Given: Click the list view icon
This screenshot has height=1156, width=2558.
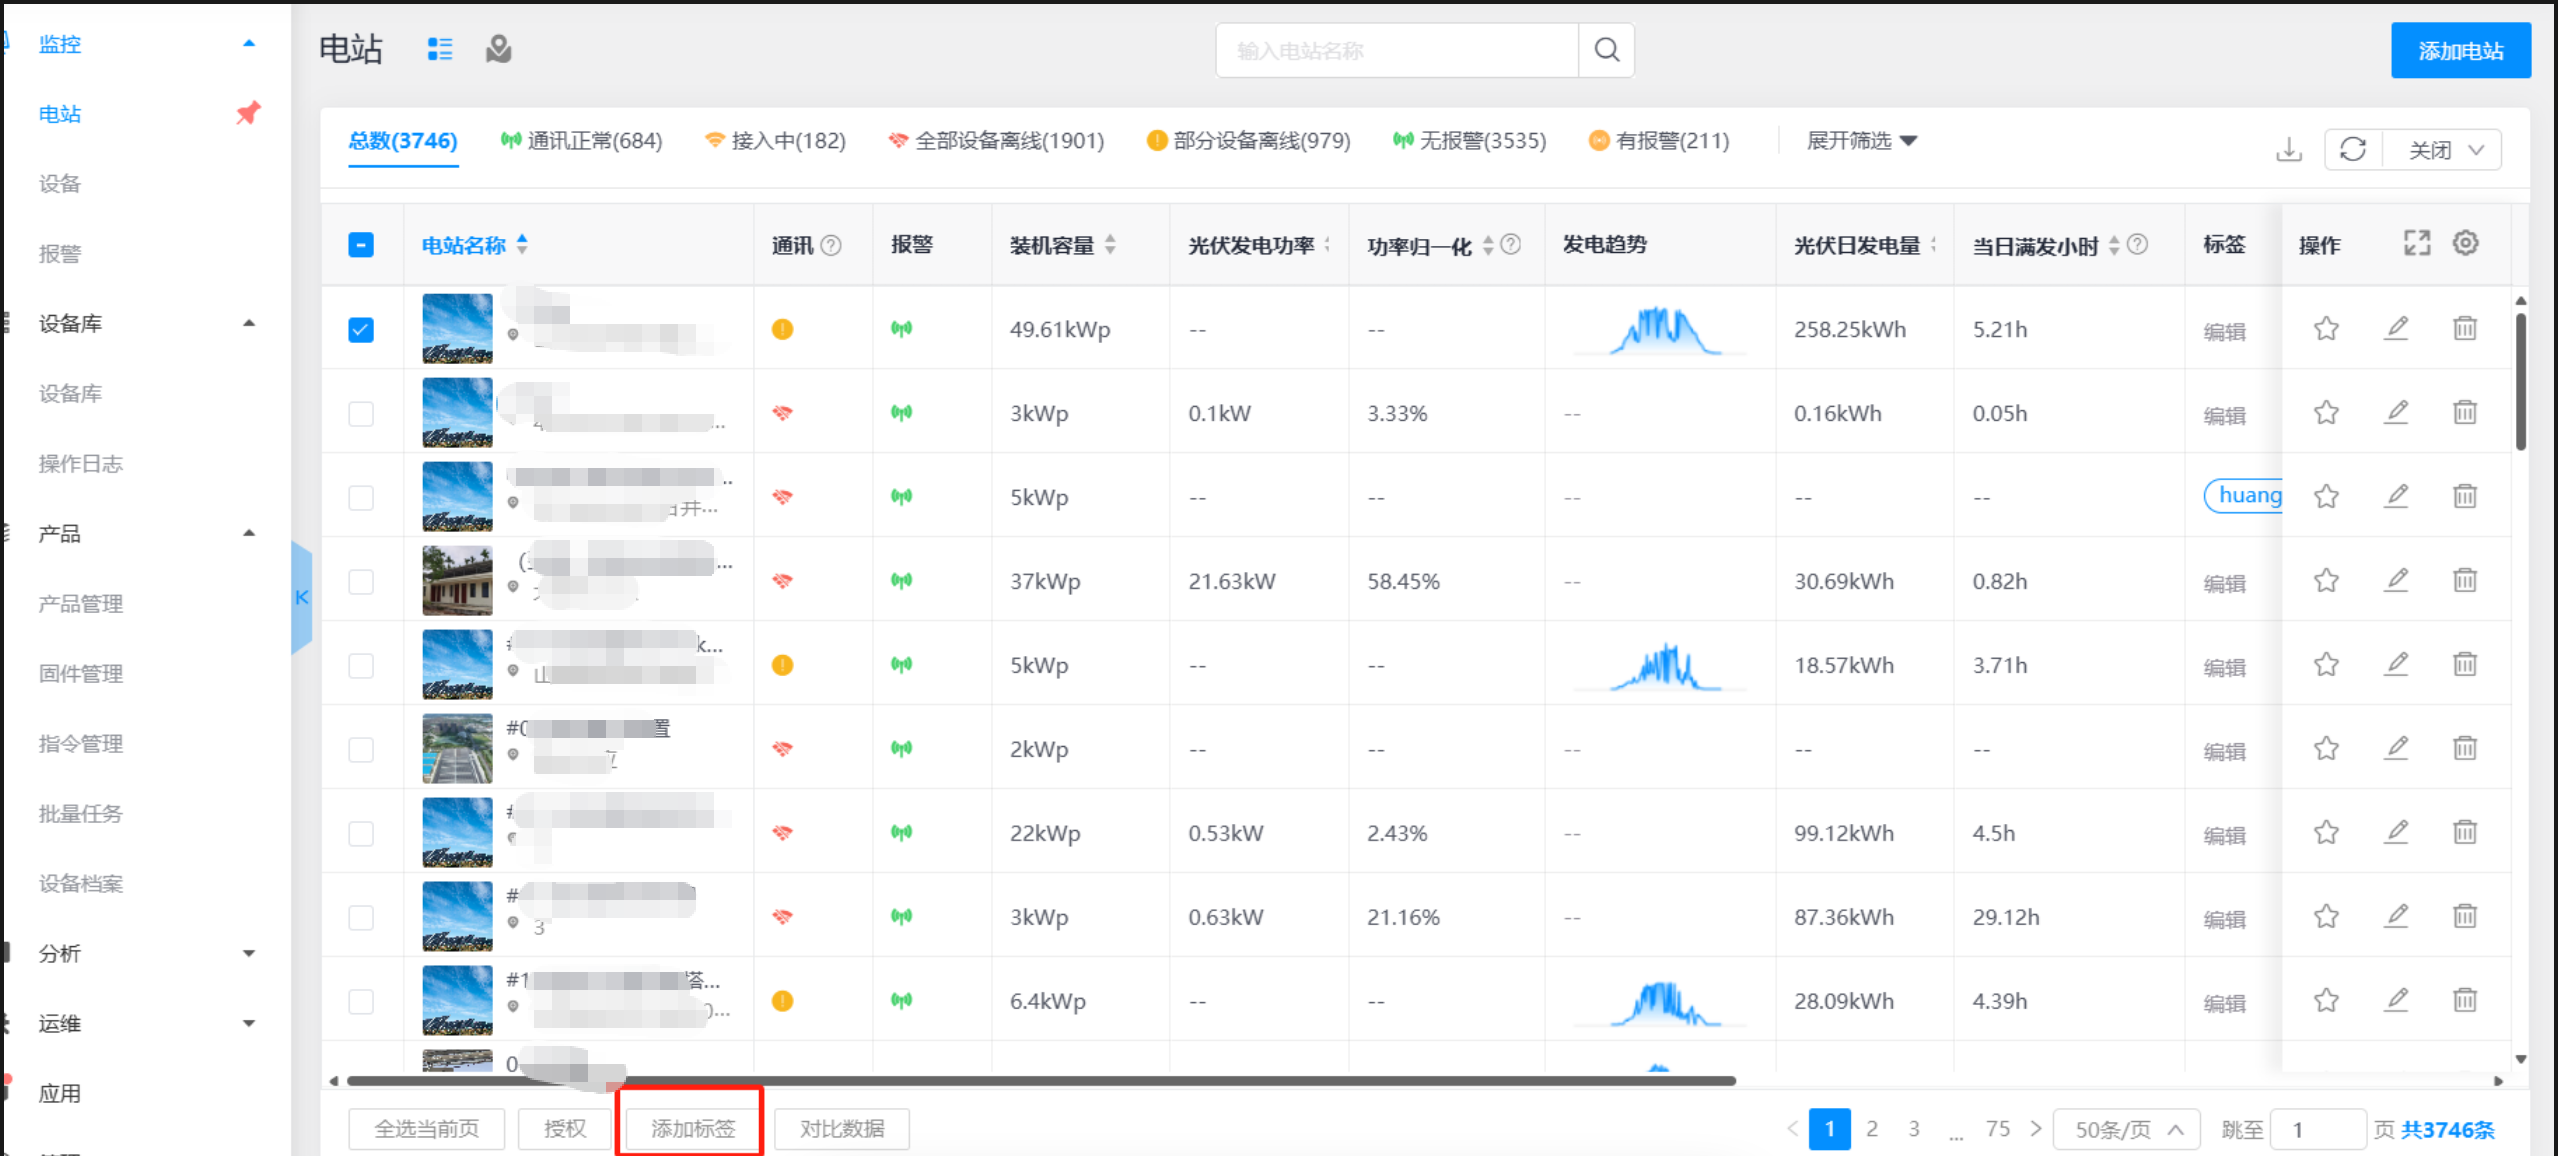Looking at the screenshot, I should click(440, 49).
